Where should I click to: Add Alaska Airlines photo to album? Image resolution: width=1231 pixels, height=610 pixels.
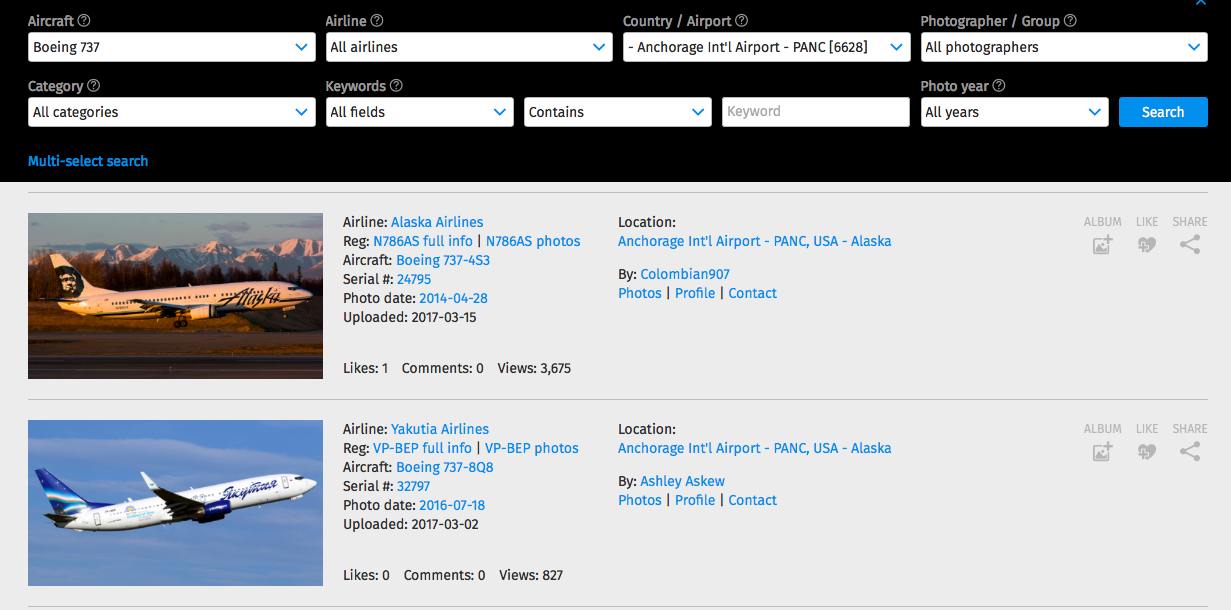point(1102,245)
